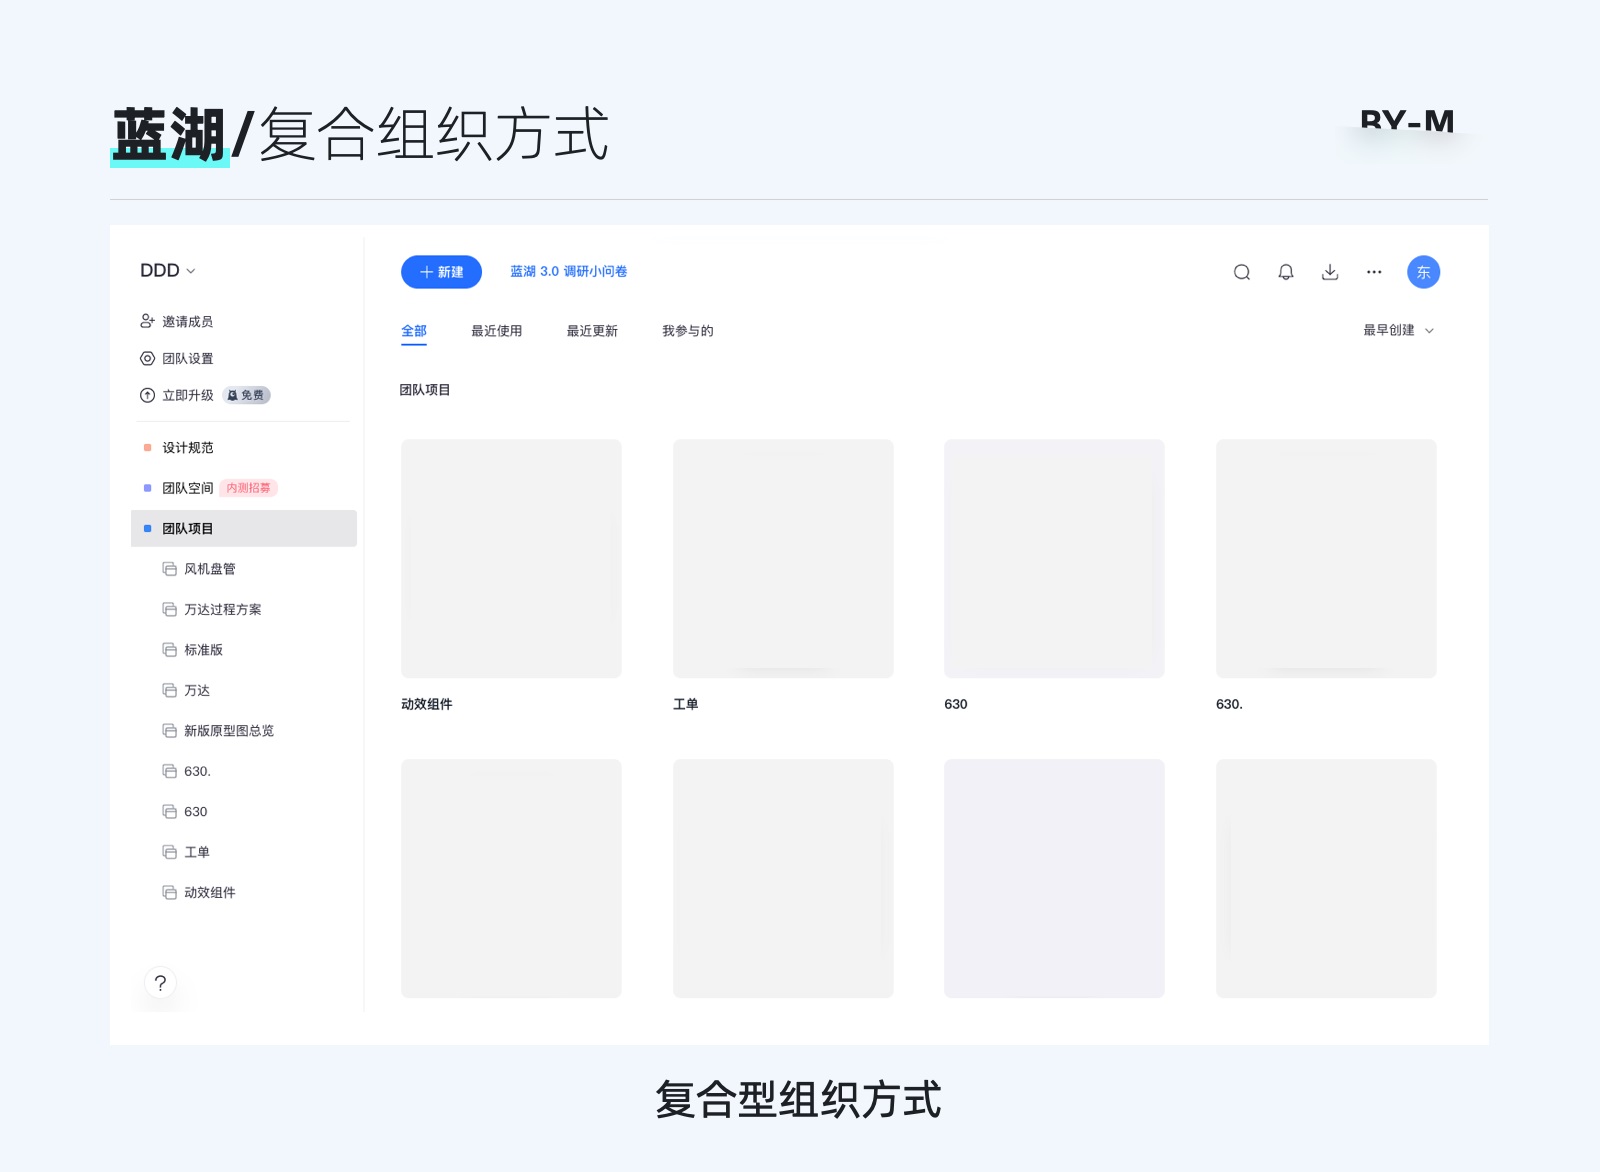Open the 动效组件 project card thumbnail
The height and width of the screenshot is (1172, 1600).
pyautogui.click(x=511, y=558)
